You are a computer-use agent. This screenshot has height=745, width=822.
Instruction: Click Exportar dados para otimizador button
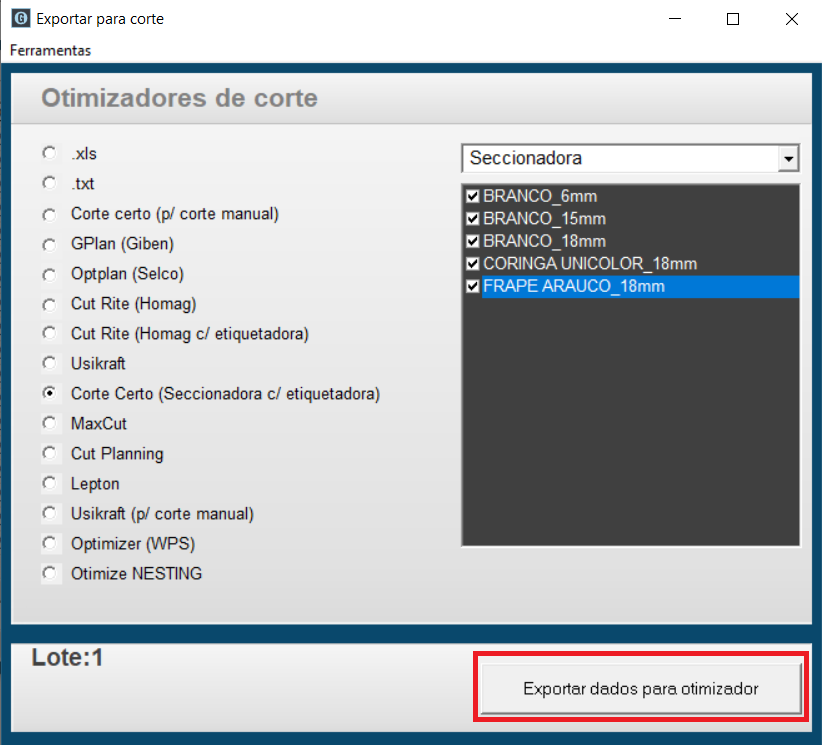[641, 688]
